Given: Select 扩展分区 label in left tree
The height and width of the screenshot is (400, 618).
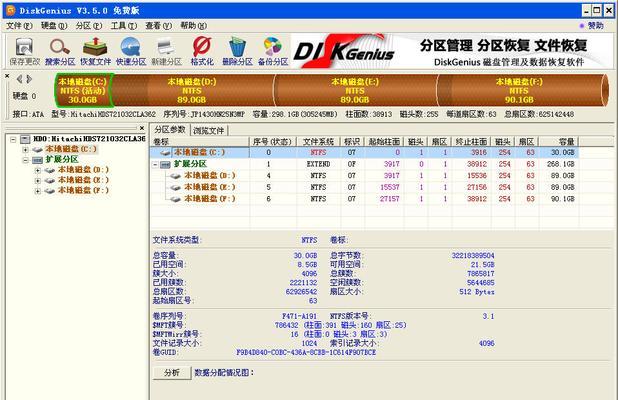Looking at the screenshot, I should point(62,160).
